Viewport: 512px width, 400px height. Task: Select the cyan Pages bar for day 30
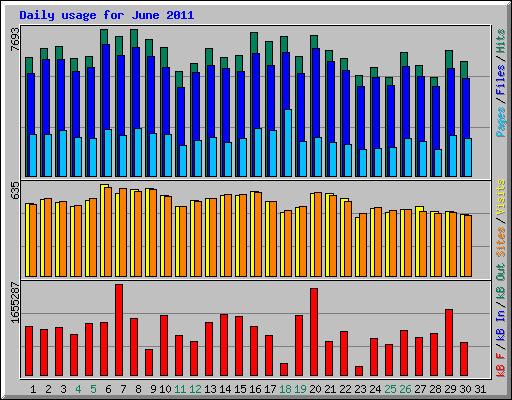click(468, 158)
